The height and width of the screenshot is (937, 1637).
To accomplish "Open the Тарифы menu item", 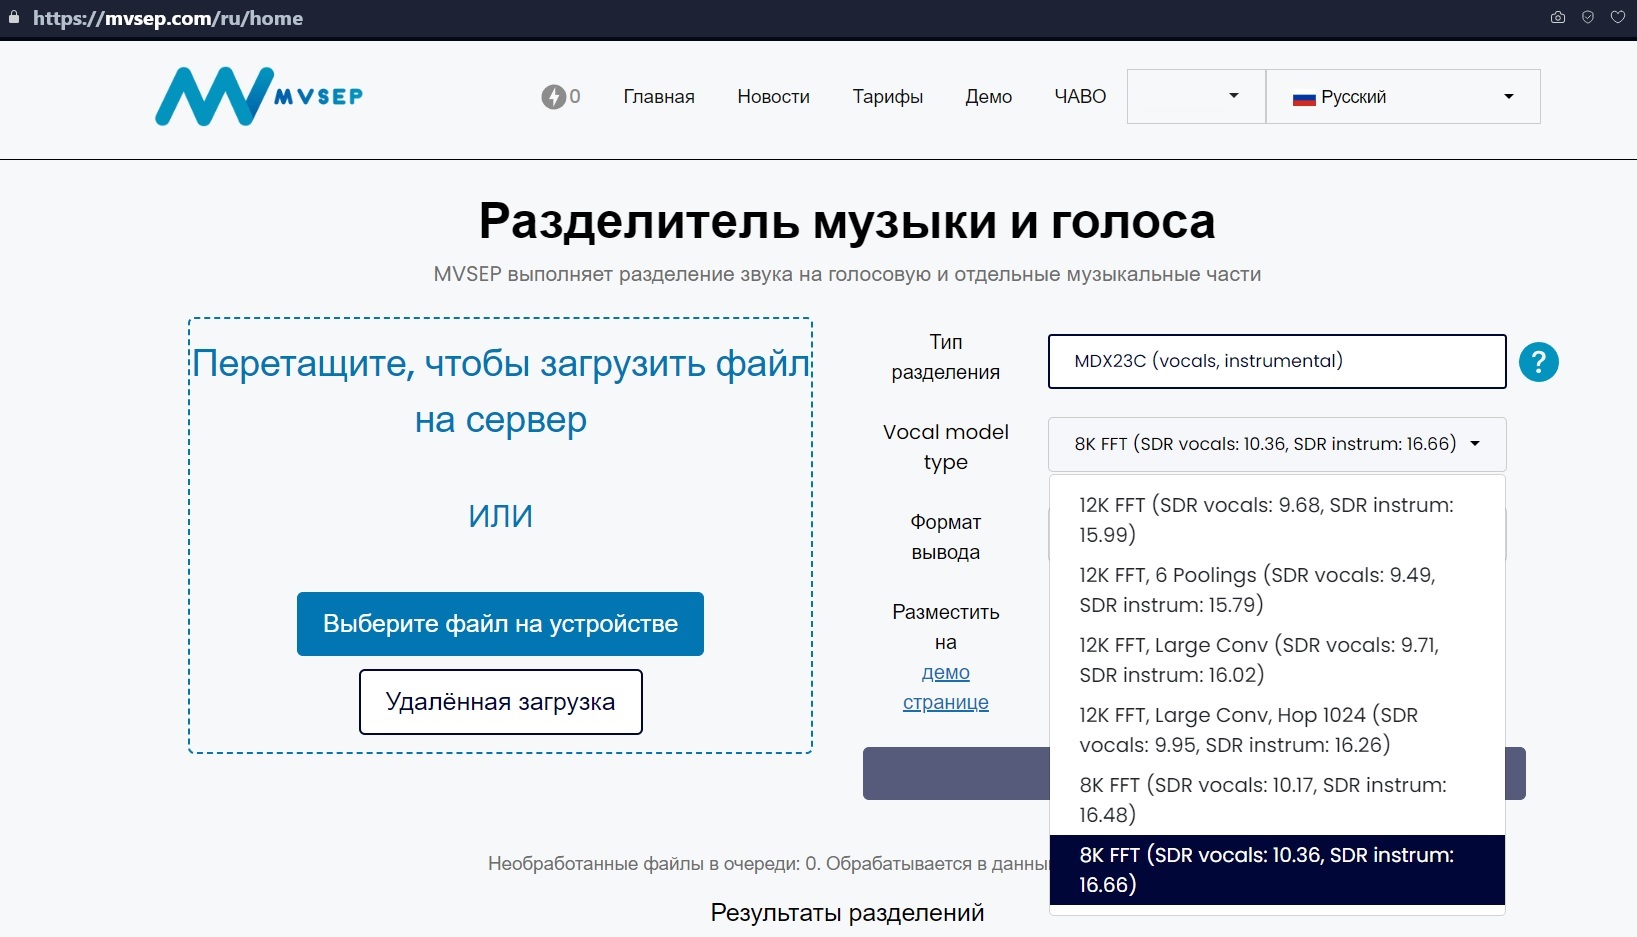I will (x=887, y=97).
